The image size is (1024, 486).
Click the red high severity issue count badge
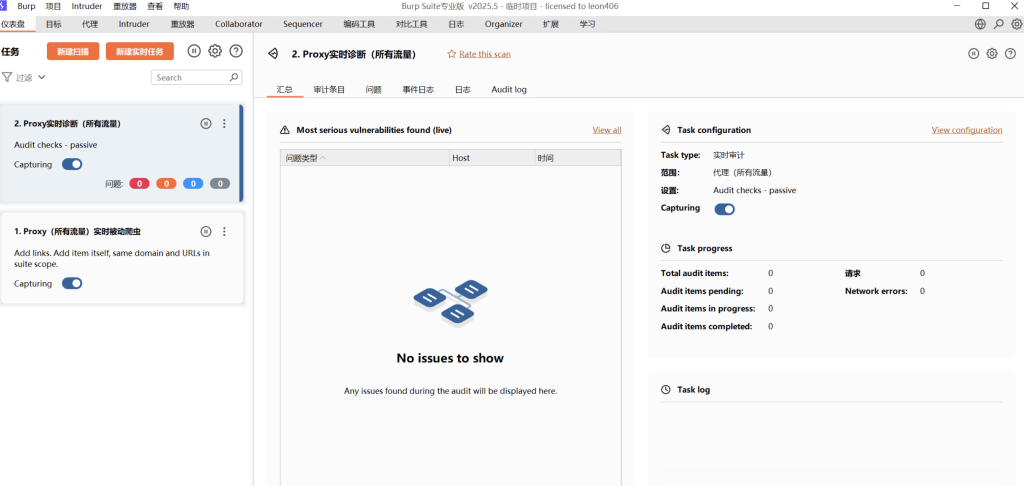coord(139,184)
